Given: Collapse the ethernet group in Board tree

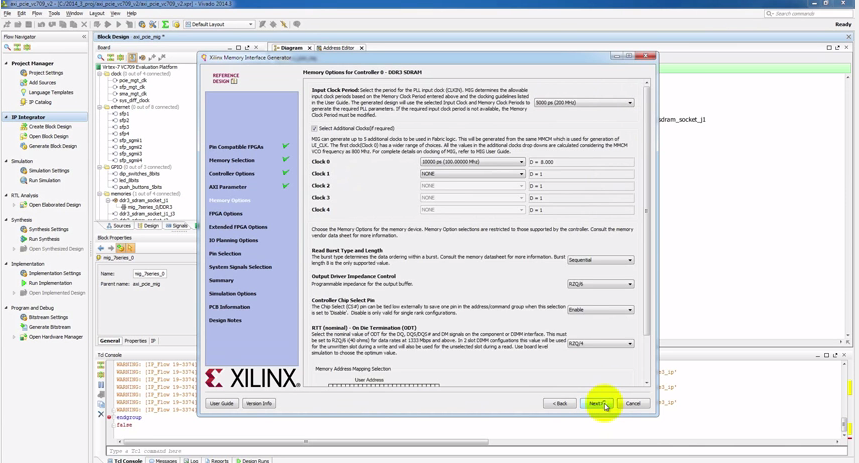Looking at the screenshot, I should click(x=100, y=107).
